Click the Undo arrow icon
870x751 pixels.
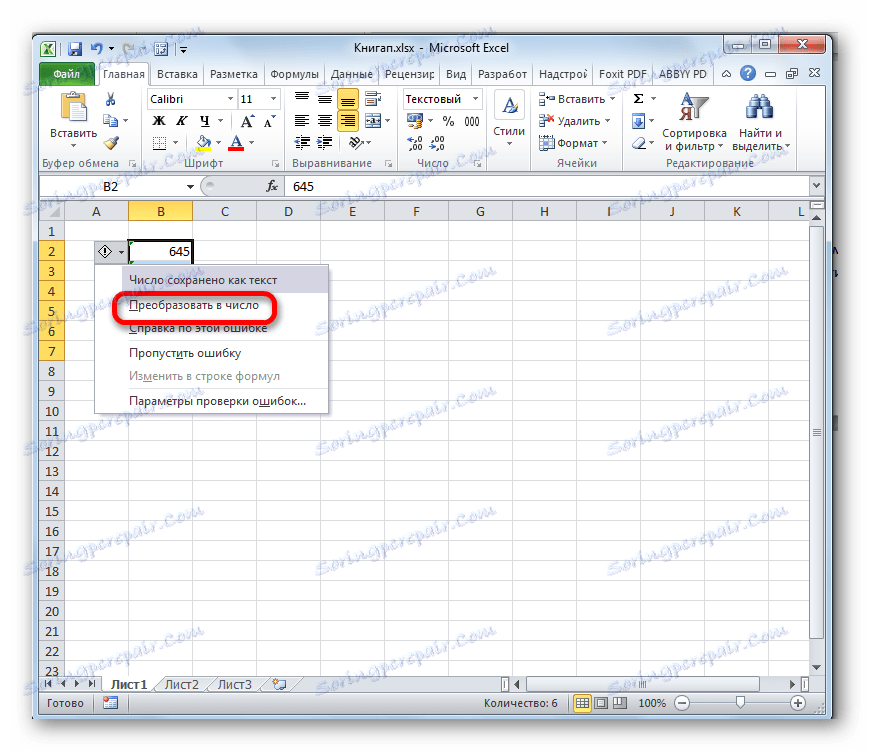(x=97, y=49)
